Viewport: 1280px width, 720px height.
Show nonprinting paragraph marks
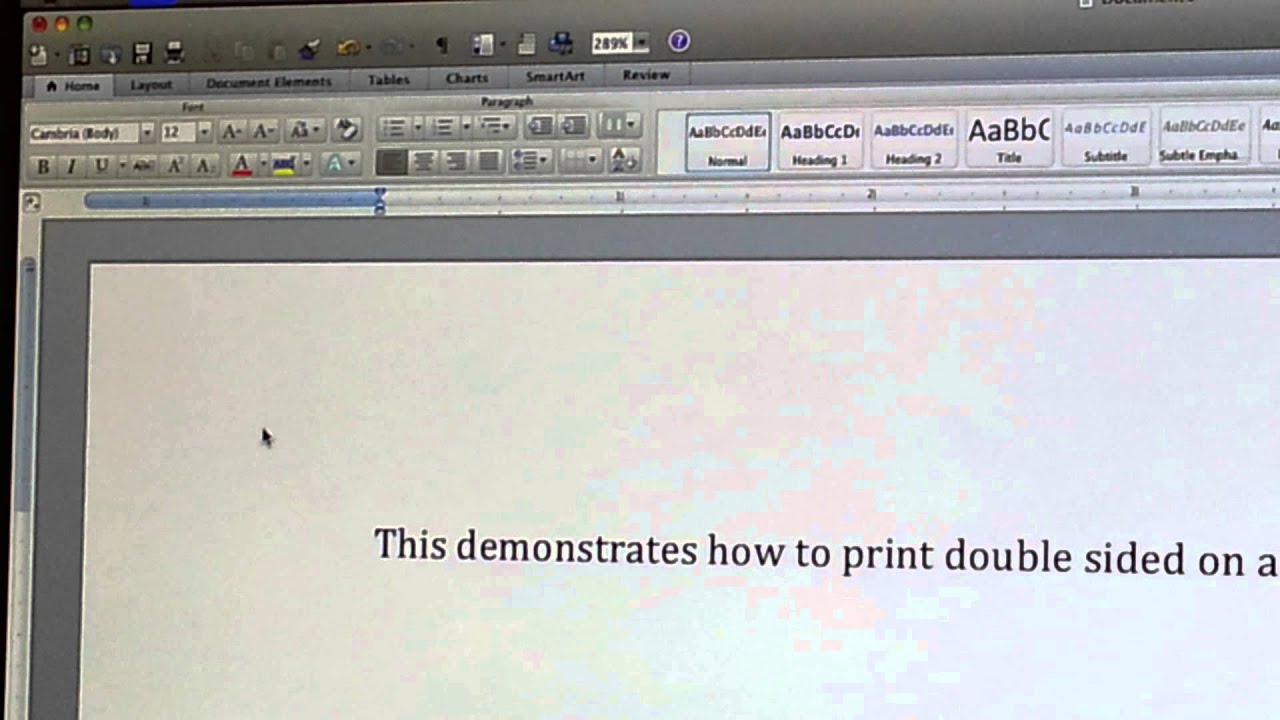coord(441,45)
